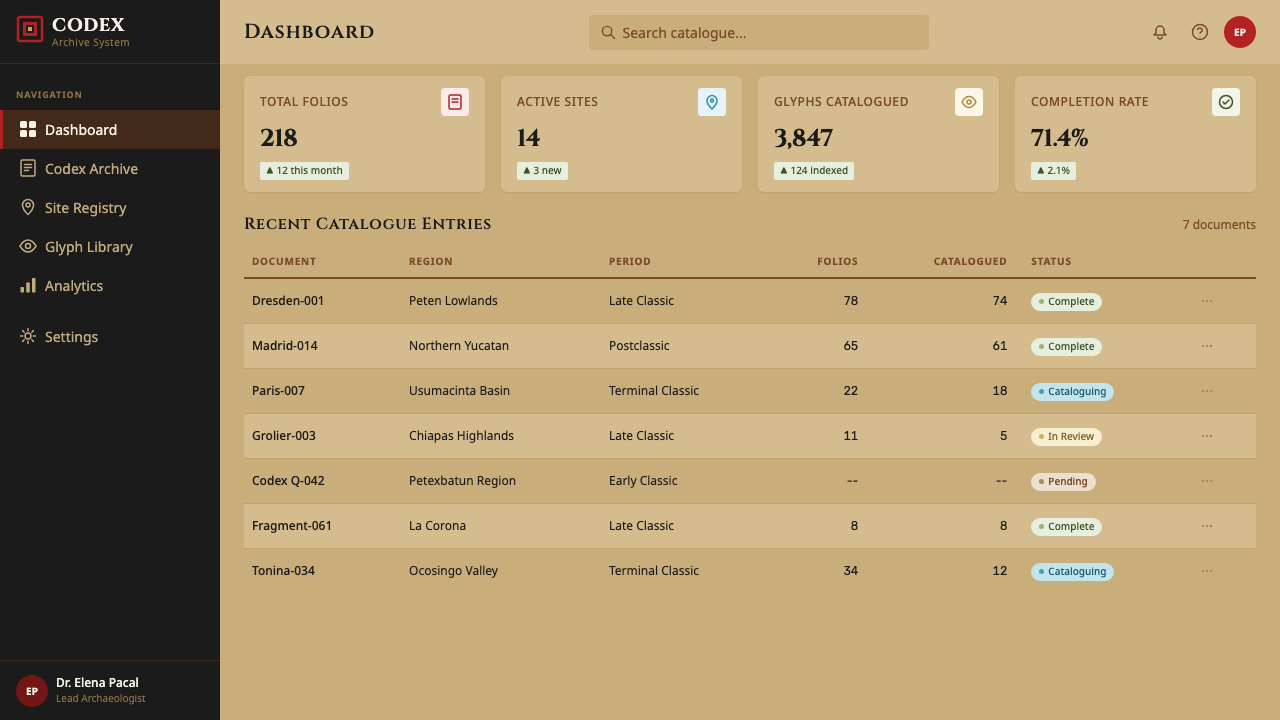Select the Fragment-061 document name
The height and width of the screenshot is (720, 1280).
(x=292, y=525)
